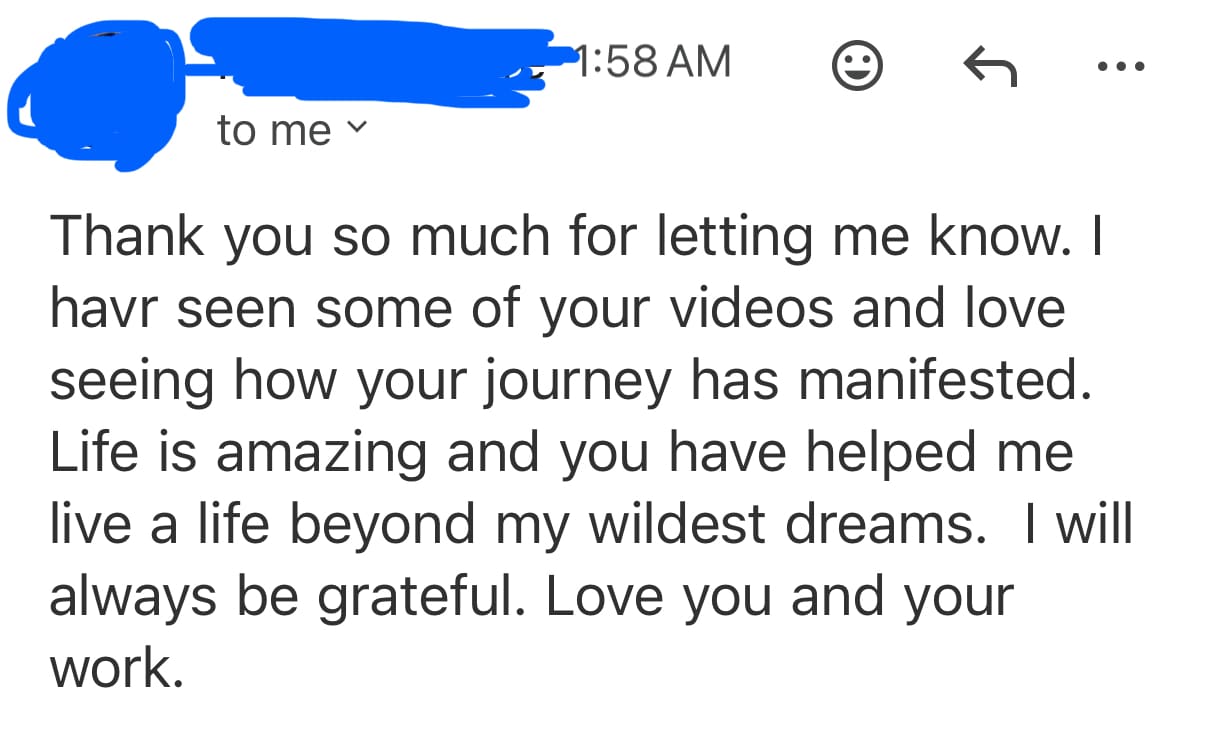Image resolution: width=1206 pixels, height=740 pixels.
Task: Click the sentence 'Thank you so much'
Action: click(300, 237)
